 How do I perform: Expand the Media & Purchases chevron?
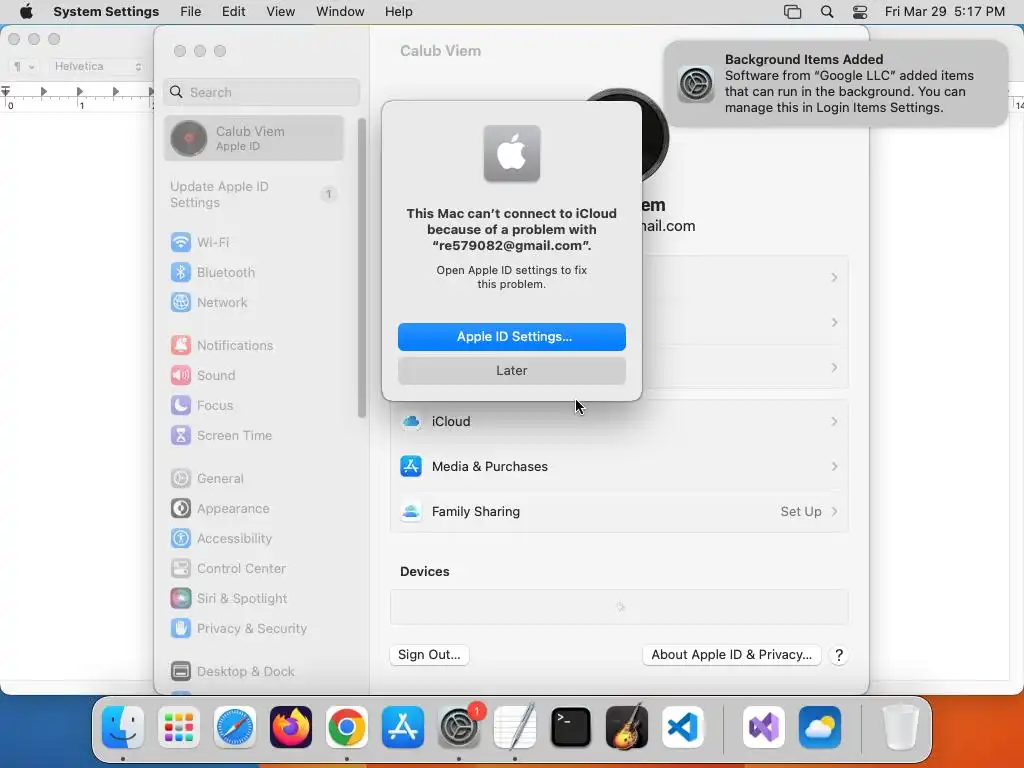pos(834,467)
